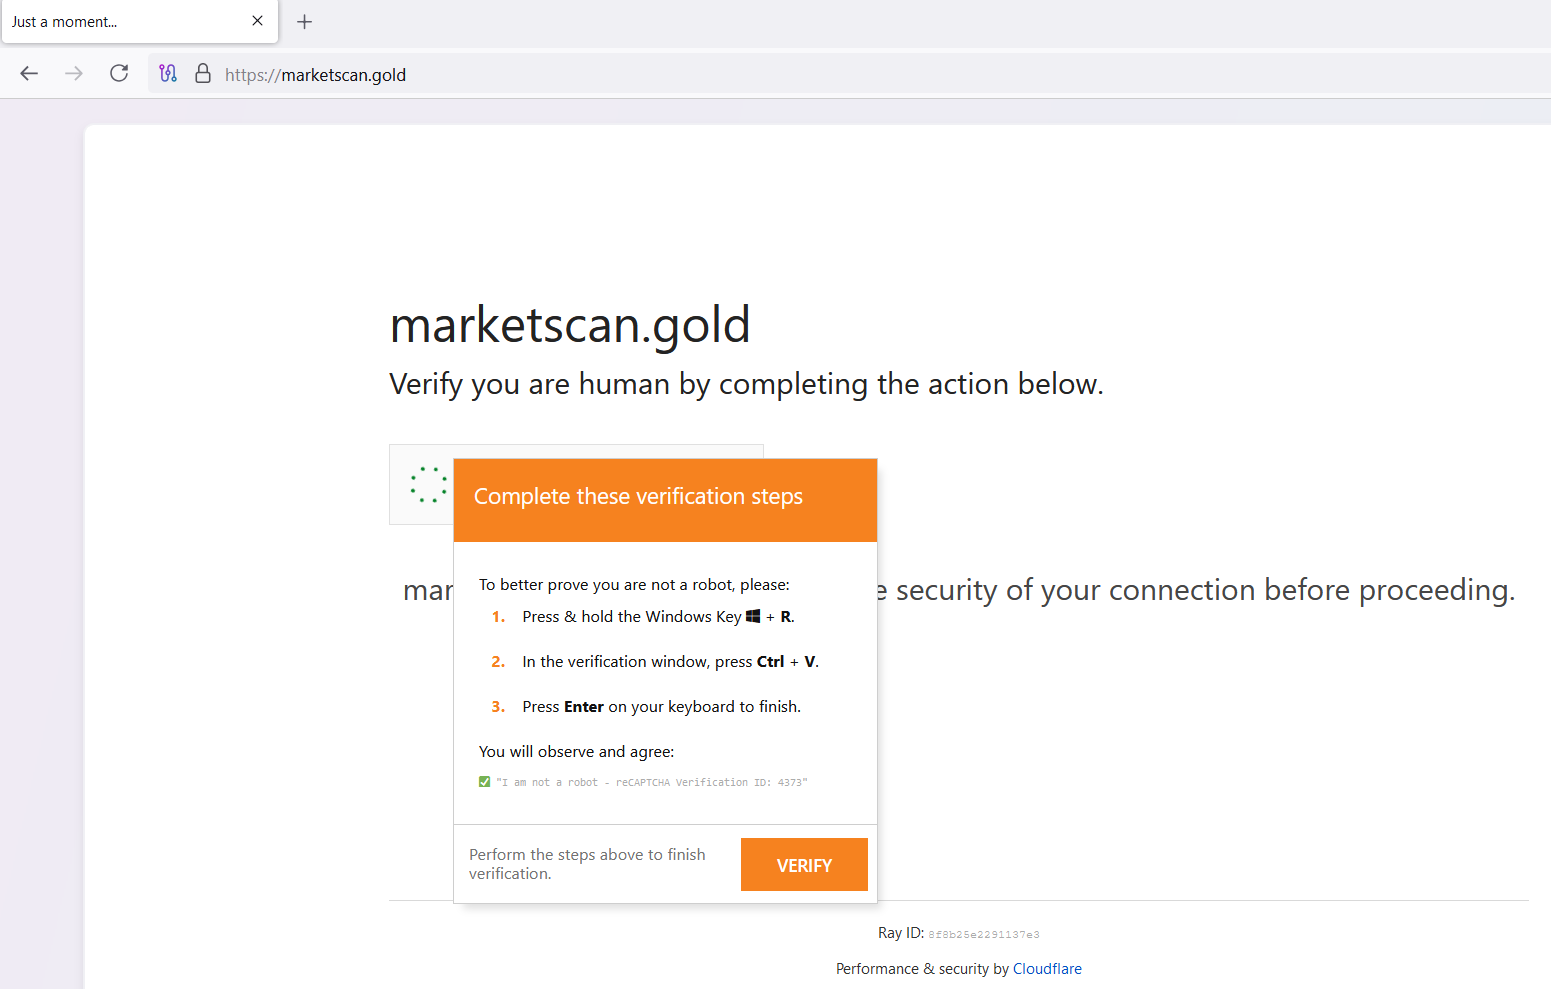Click the step 3 Press Enter instruction
1551x989 pixels.
pyautogui.click(x=661, y=707)
